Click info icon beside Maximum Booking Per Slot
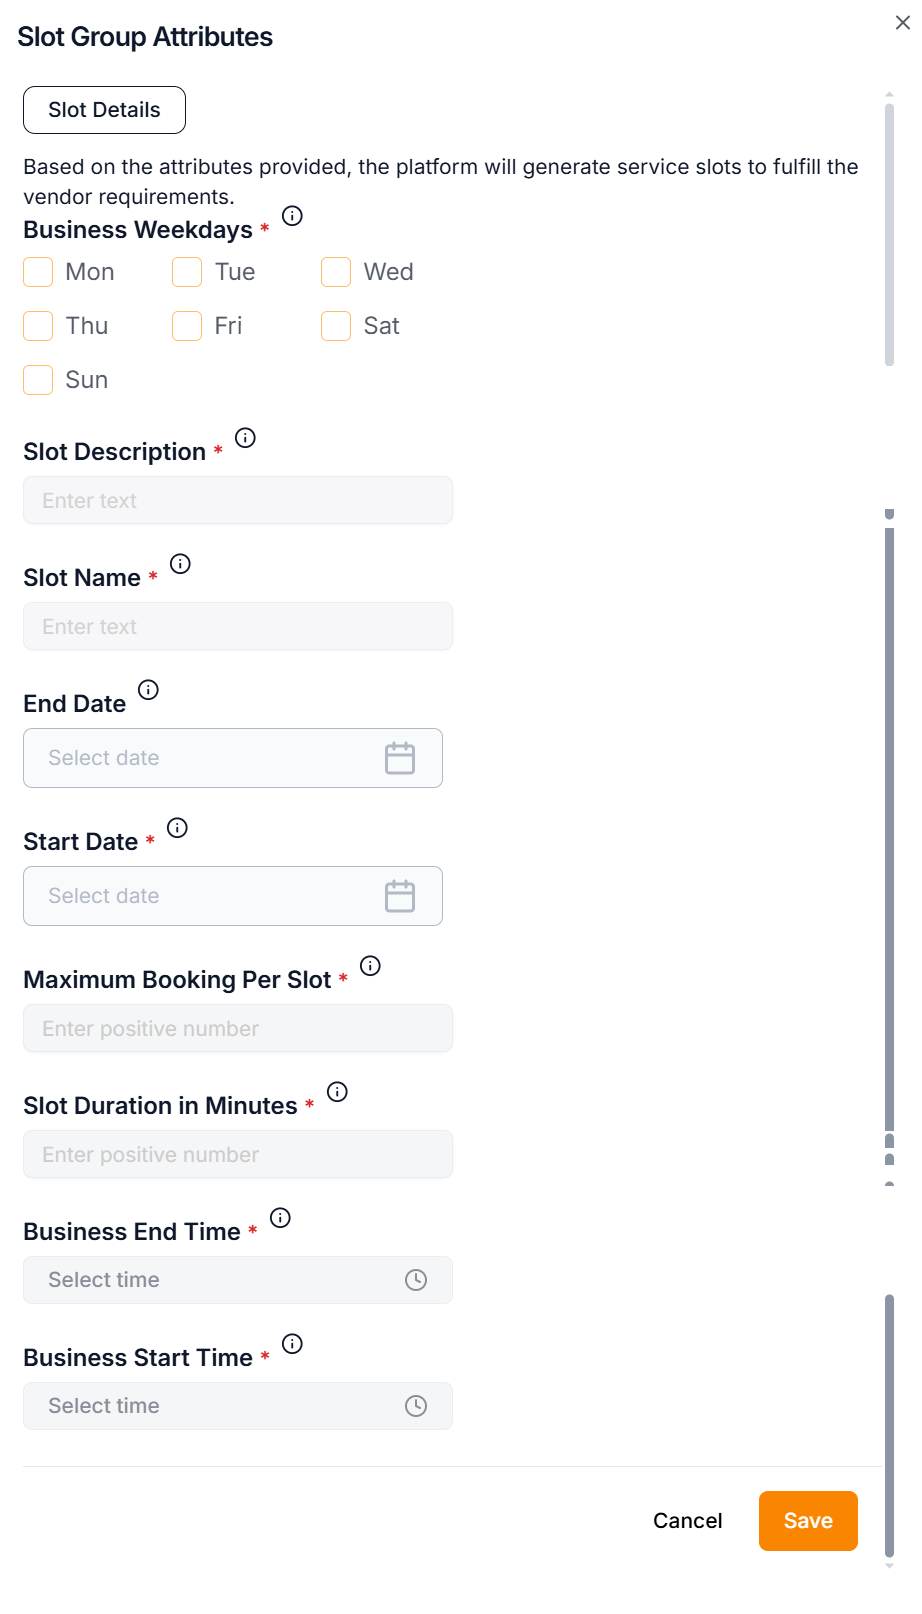 [370, 966]
